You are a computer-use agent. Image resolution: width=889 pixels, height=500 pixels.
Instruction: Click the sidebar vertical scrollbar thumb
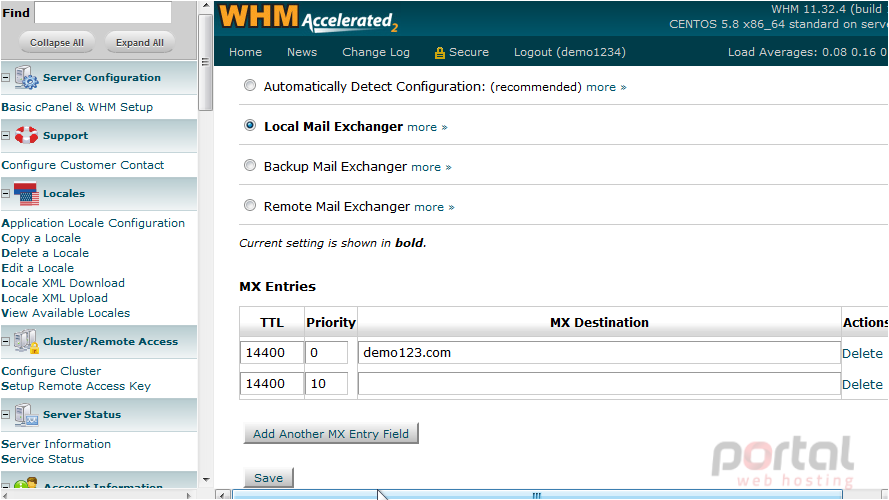click(206, 61)
